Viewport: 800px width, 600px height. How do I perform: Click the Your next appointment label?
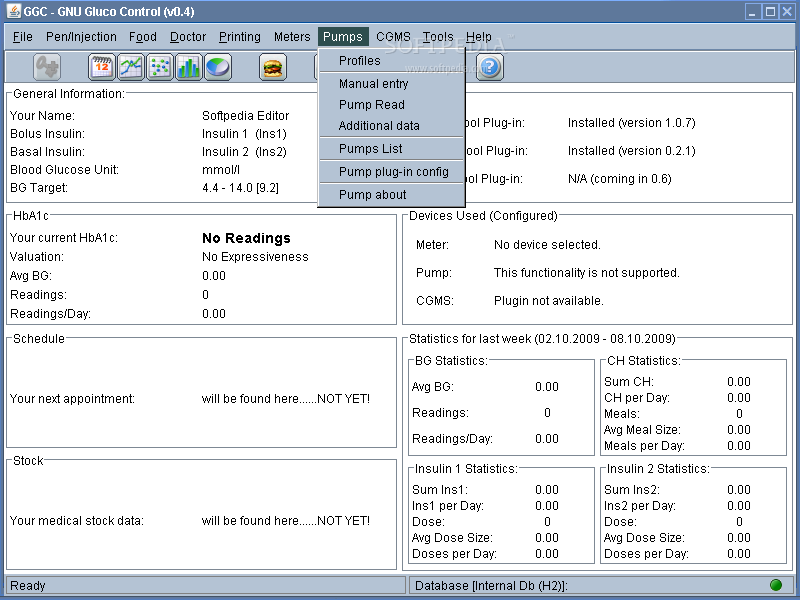coord(72,399)
